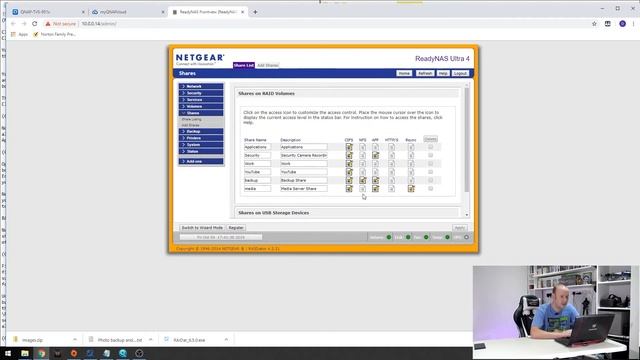Open NFS access icon for media share
The image size is (640, 360).
pyautogui.click(x=362, y=189)
